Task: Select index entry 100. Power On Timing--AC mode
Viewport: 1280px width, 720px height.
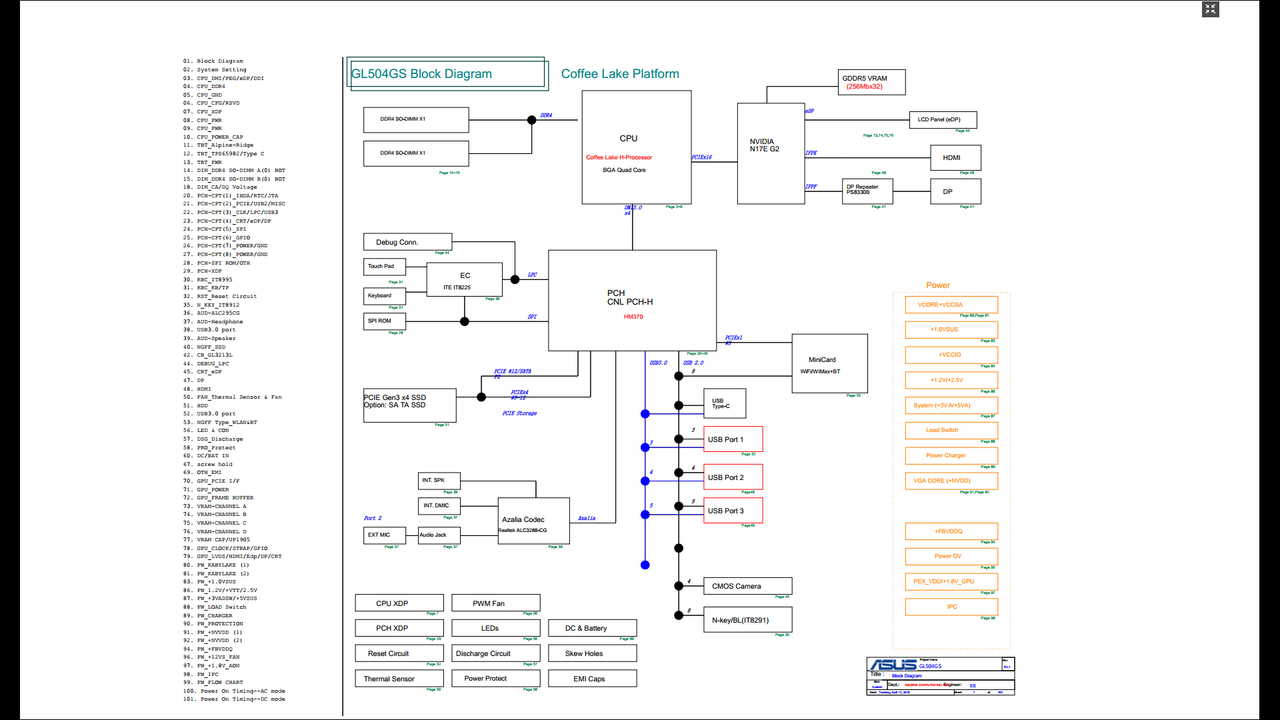Action: click(234, 691)
